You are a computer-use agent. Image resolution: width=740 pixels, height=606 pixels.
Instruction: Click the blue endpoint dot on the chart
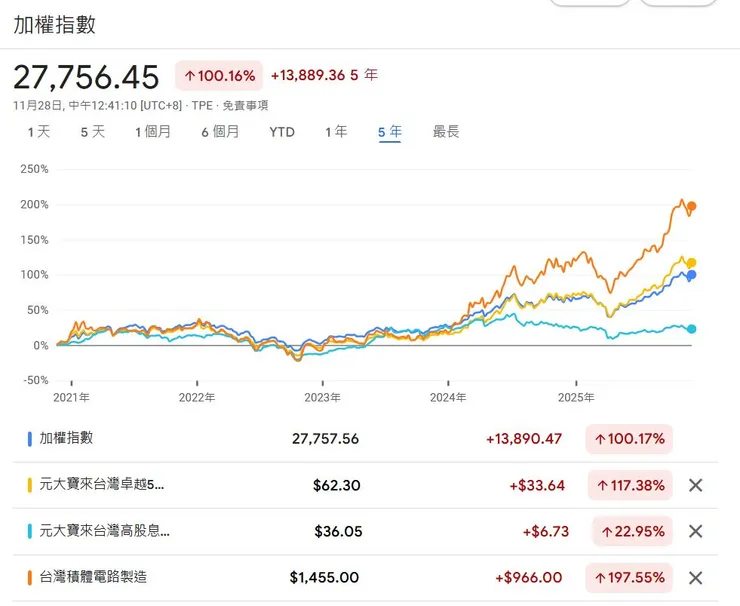pos(691,275)
